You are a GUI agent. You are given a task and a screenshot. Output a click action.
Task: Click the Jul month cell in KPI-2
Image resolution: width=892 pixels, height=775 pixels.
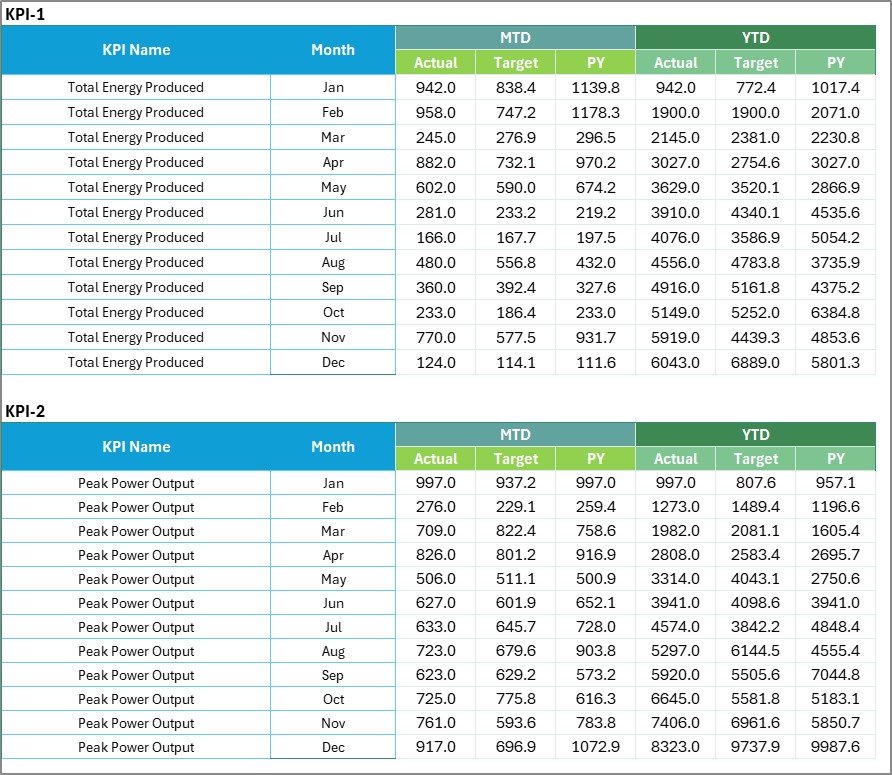point(332,627)
